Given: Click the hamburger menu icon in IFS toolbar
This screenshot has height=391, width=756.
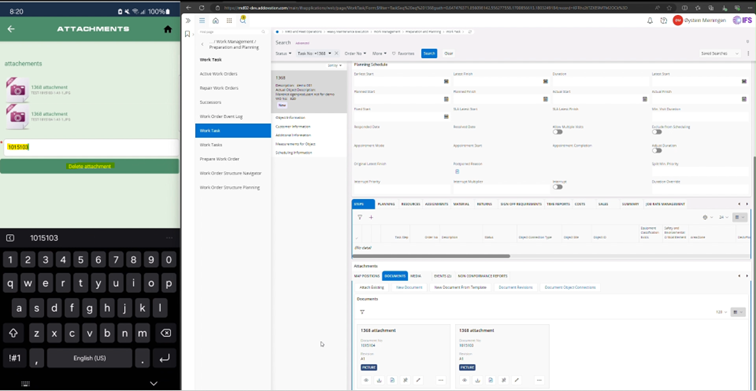Looking at the screenshot, I should coord(202,21).
